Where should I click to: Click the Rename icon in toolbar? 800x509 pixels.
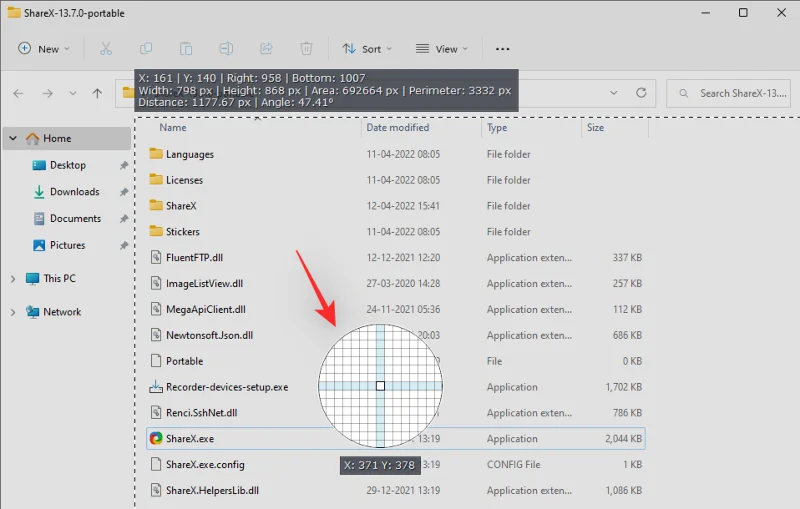point(226,49)
